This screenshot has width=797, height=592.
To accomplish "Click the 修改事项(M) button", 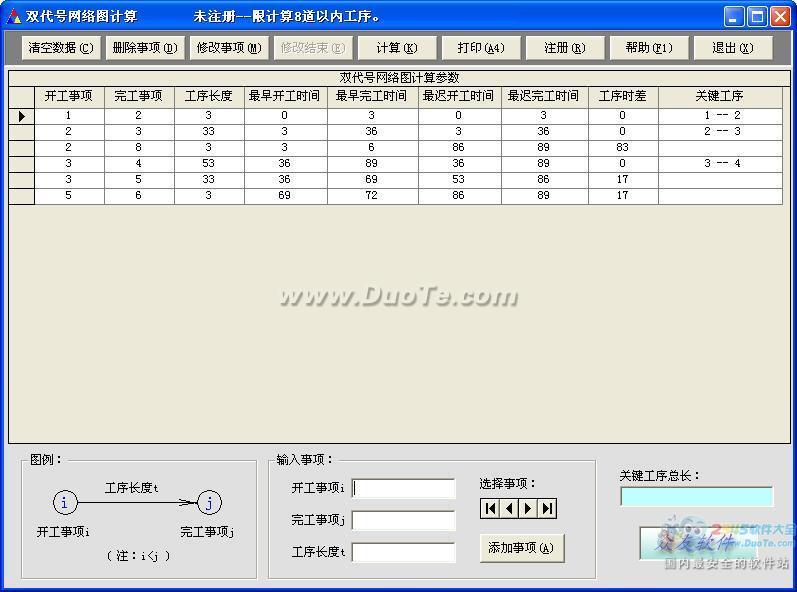I will 229,48.
